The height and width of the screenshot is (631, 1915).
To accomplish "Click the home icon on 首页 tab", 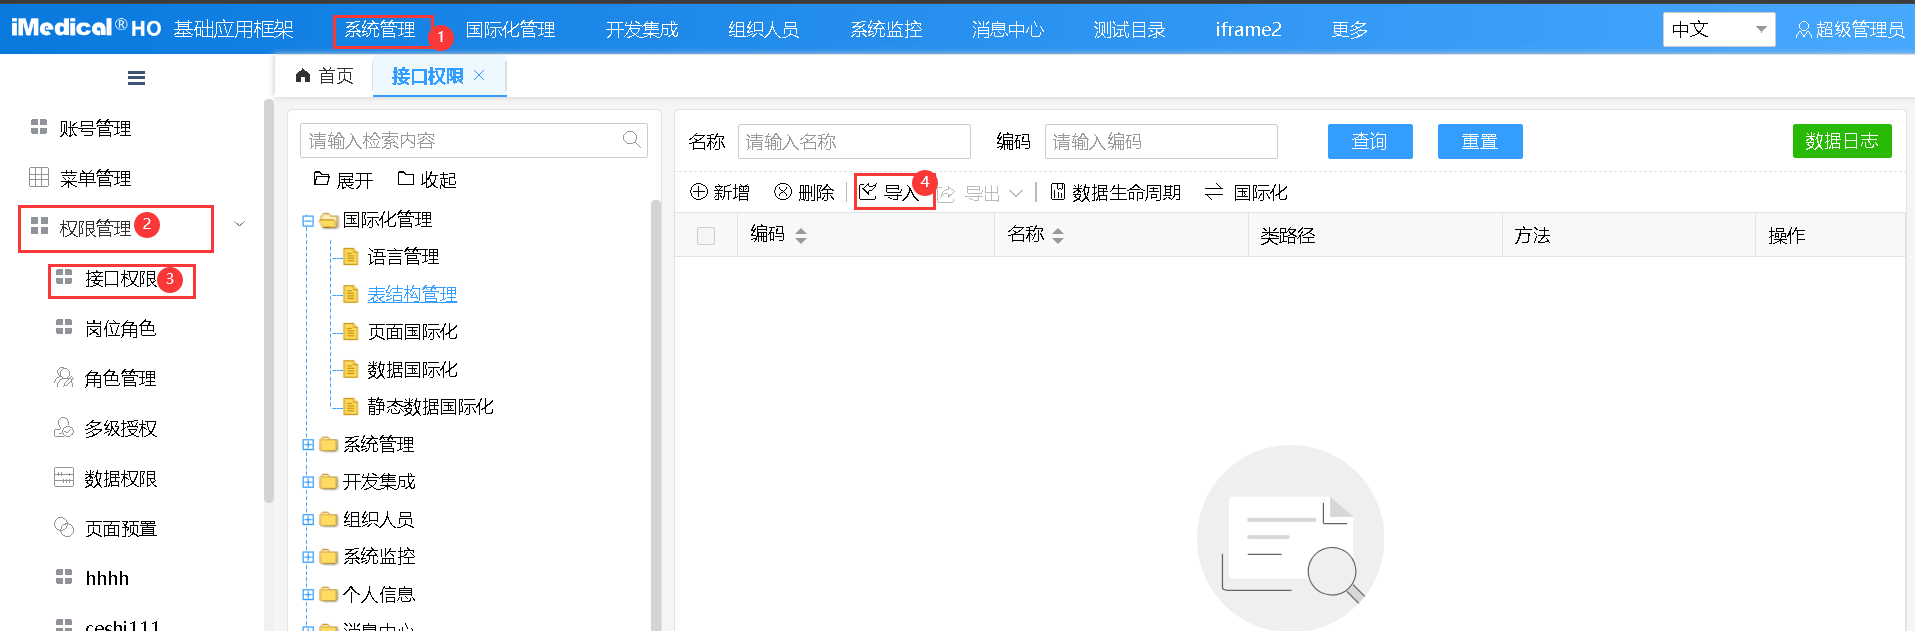I will pyautogui.click(x=303, y=76).
